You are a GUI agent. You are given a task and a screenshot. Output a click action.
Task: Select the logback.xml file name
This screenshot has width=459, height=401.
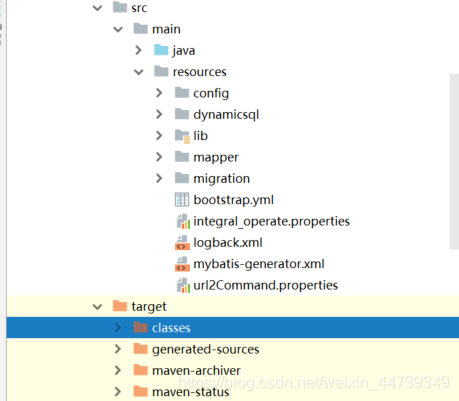click(x=228, y=243)
